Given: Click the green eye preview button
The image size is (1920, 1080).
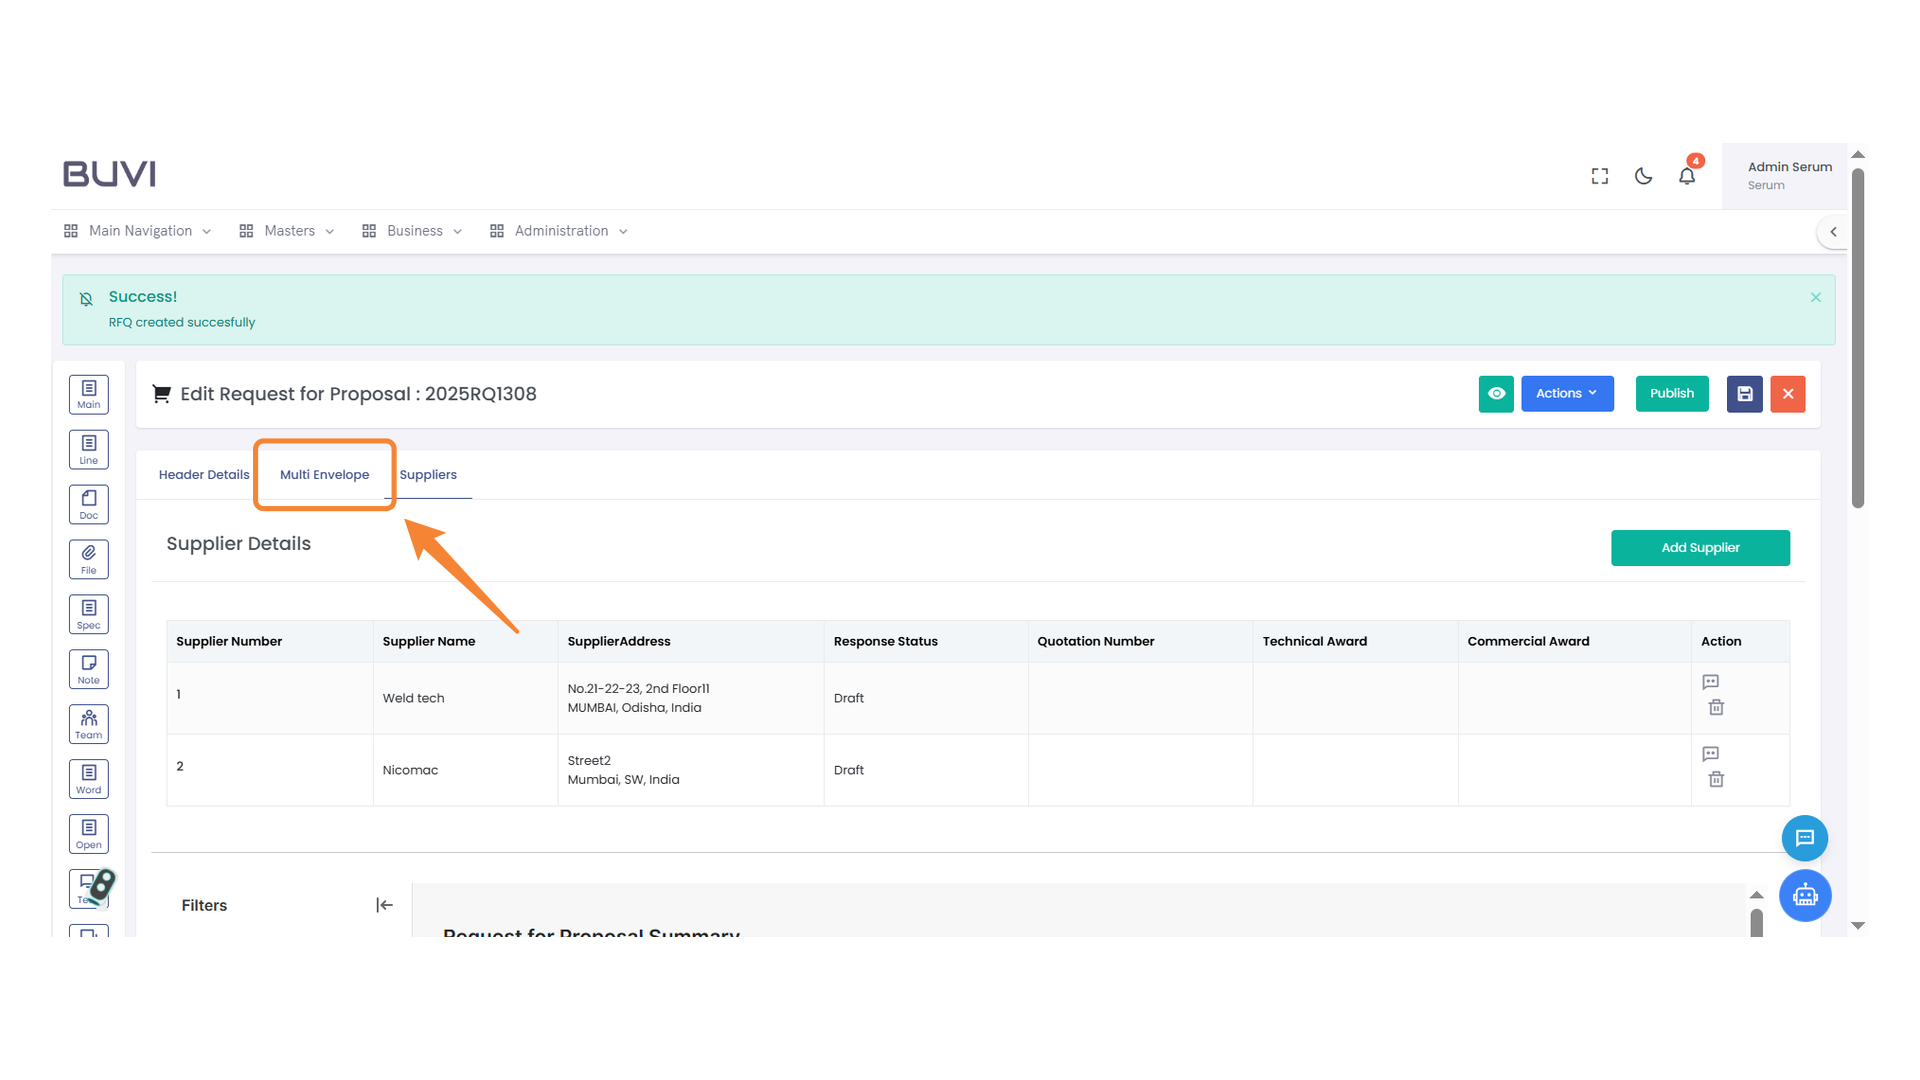Looking at the screenshot, I should pos(1496,394).
